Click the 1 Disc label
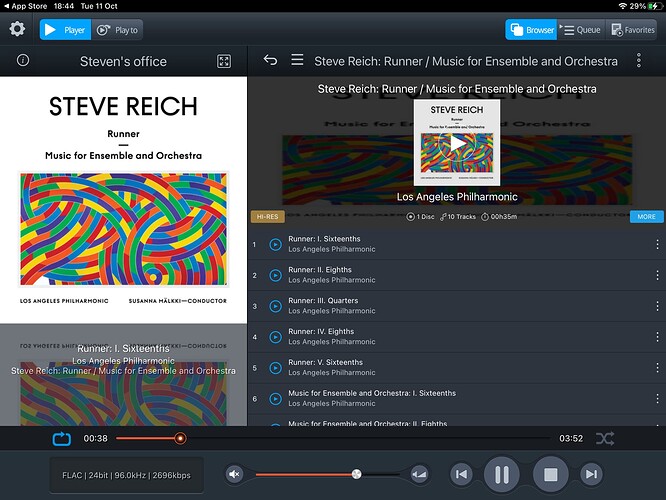 point(420,217)
